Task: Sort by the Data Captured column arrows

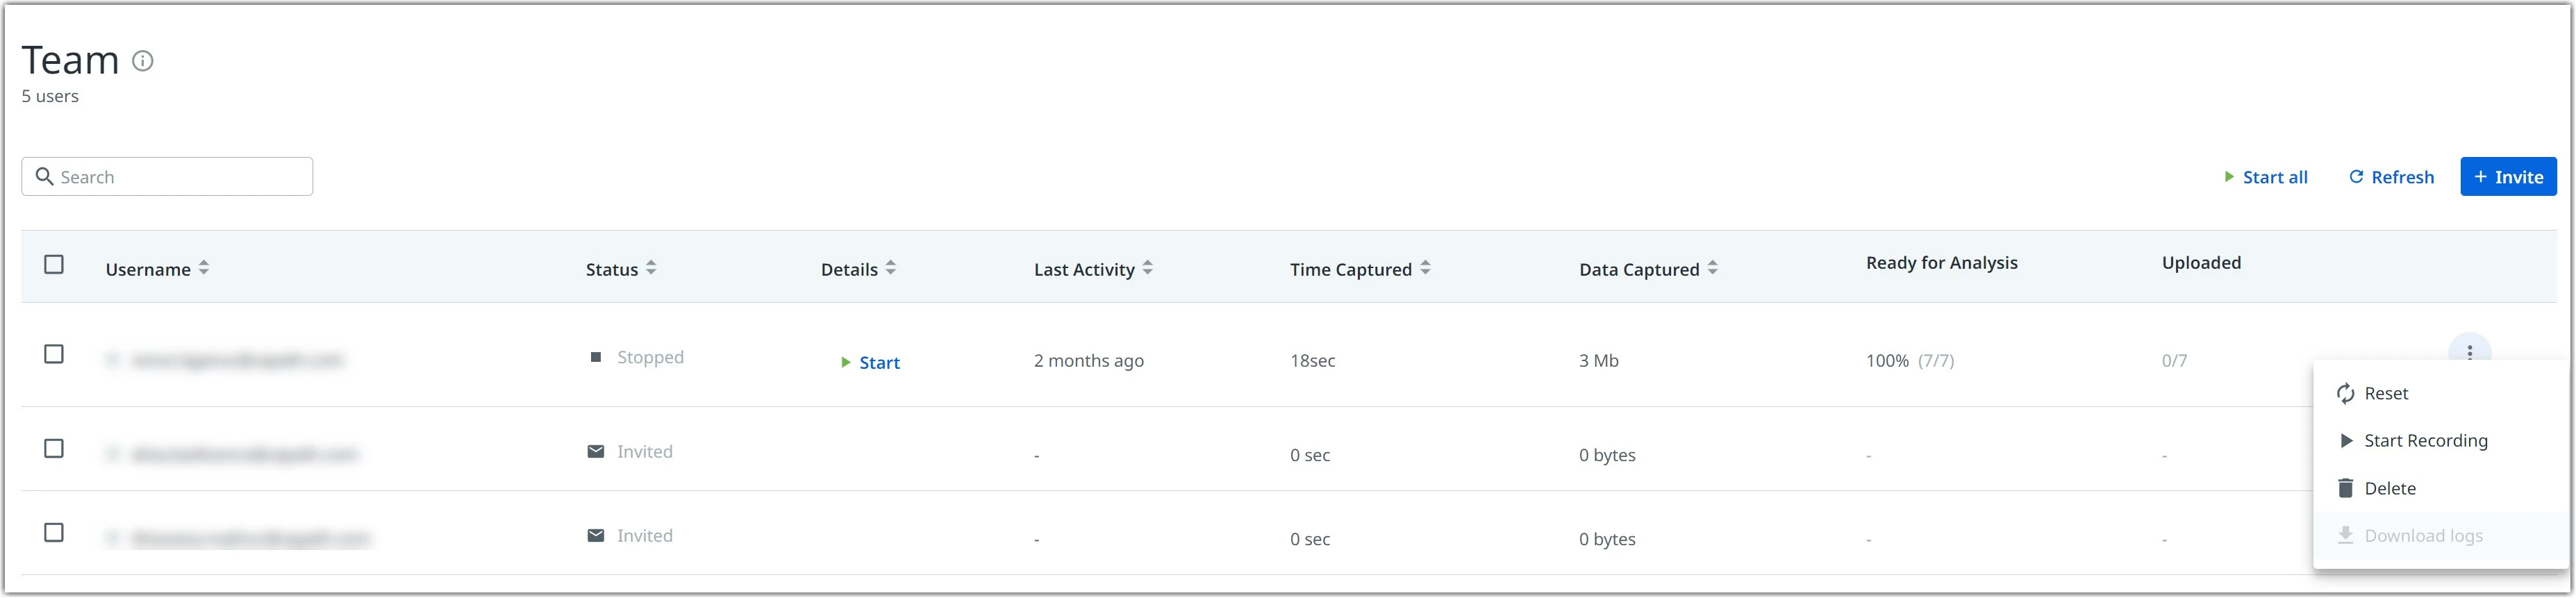Action: 1712,268
